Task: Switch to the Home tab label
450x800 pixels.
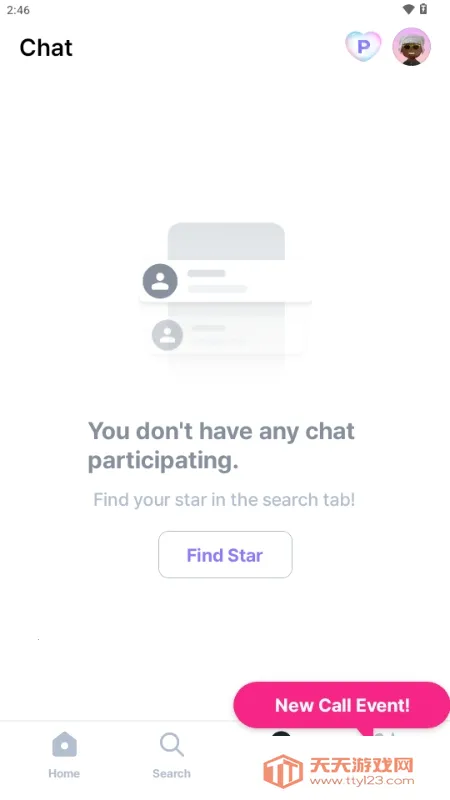Action: pos(64,773)
